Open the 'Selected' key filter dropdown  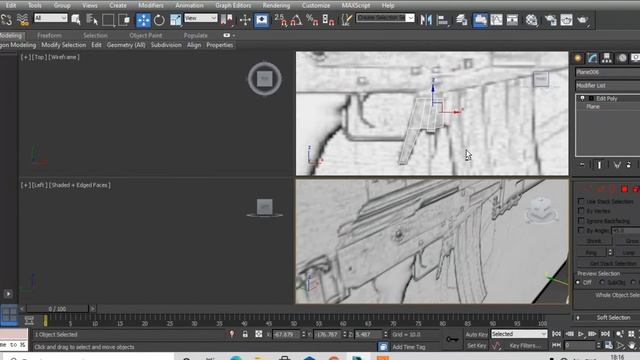(518, 334)
